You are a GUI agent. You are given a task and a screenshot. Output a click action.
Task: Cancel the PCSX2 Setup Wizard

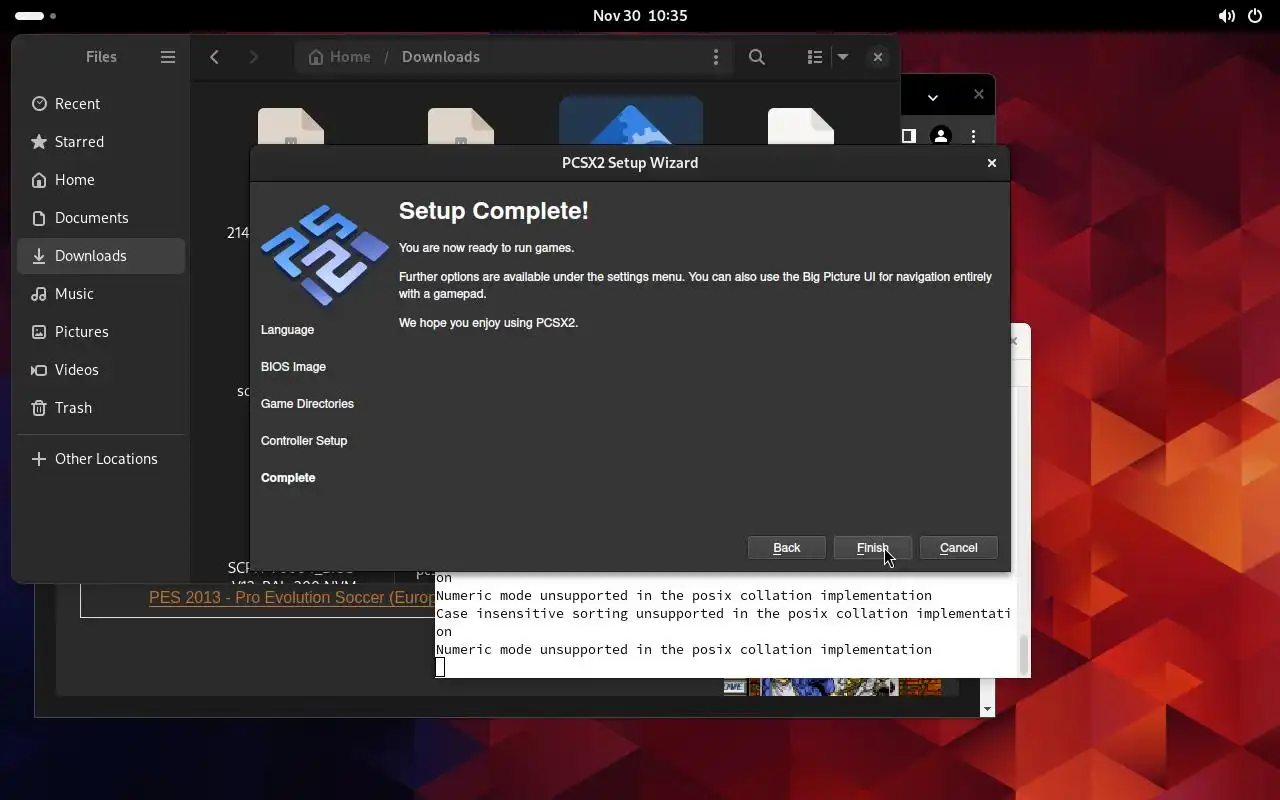click(x=958, y=547)
